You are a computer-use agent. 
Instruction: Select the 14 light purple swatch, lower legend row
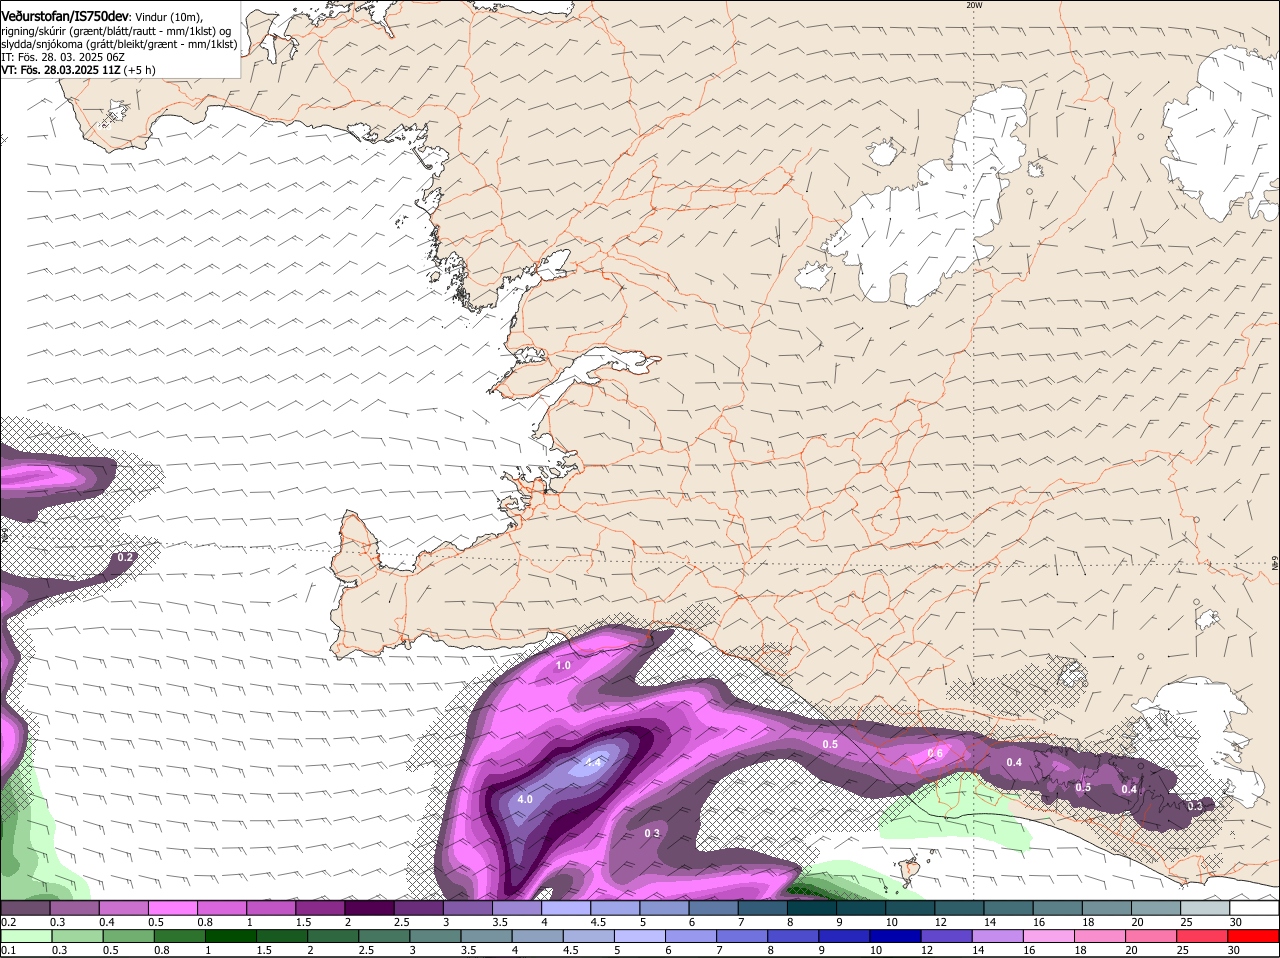[x=998, y=936]
